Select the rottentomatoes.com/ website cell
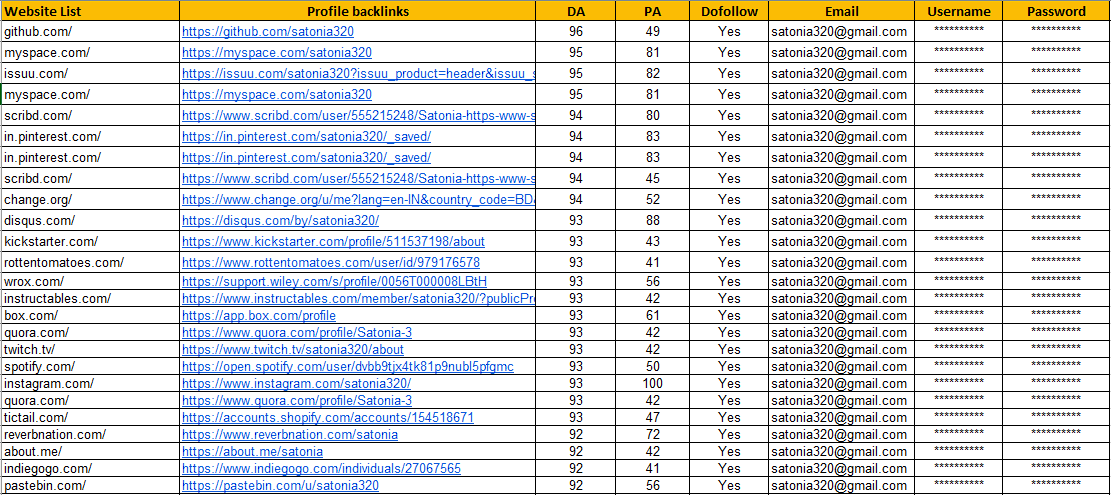 90,263
